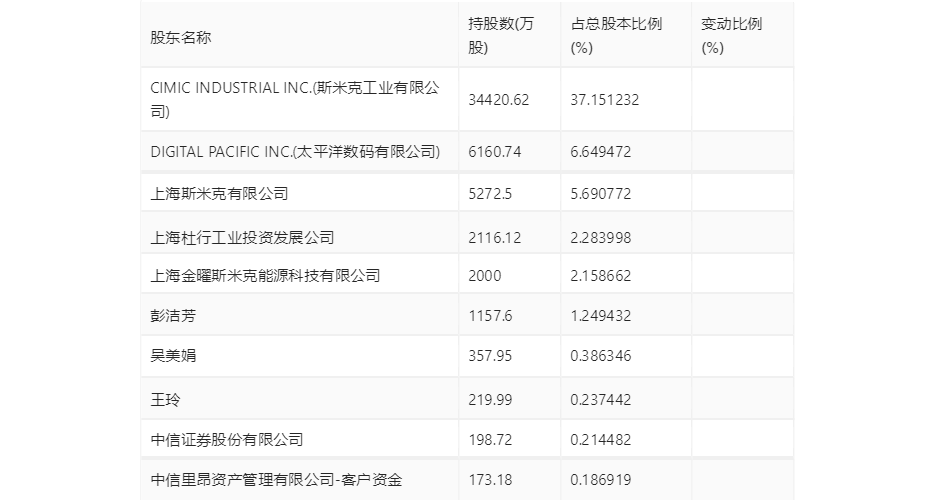Click the 占总股本比例(%) column header
Viewport: 935px width, 500px height.
(616, 36)
